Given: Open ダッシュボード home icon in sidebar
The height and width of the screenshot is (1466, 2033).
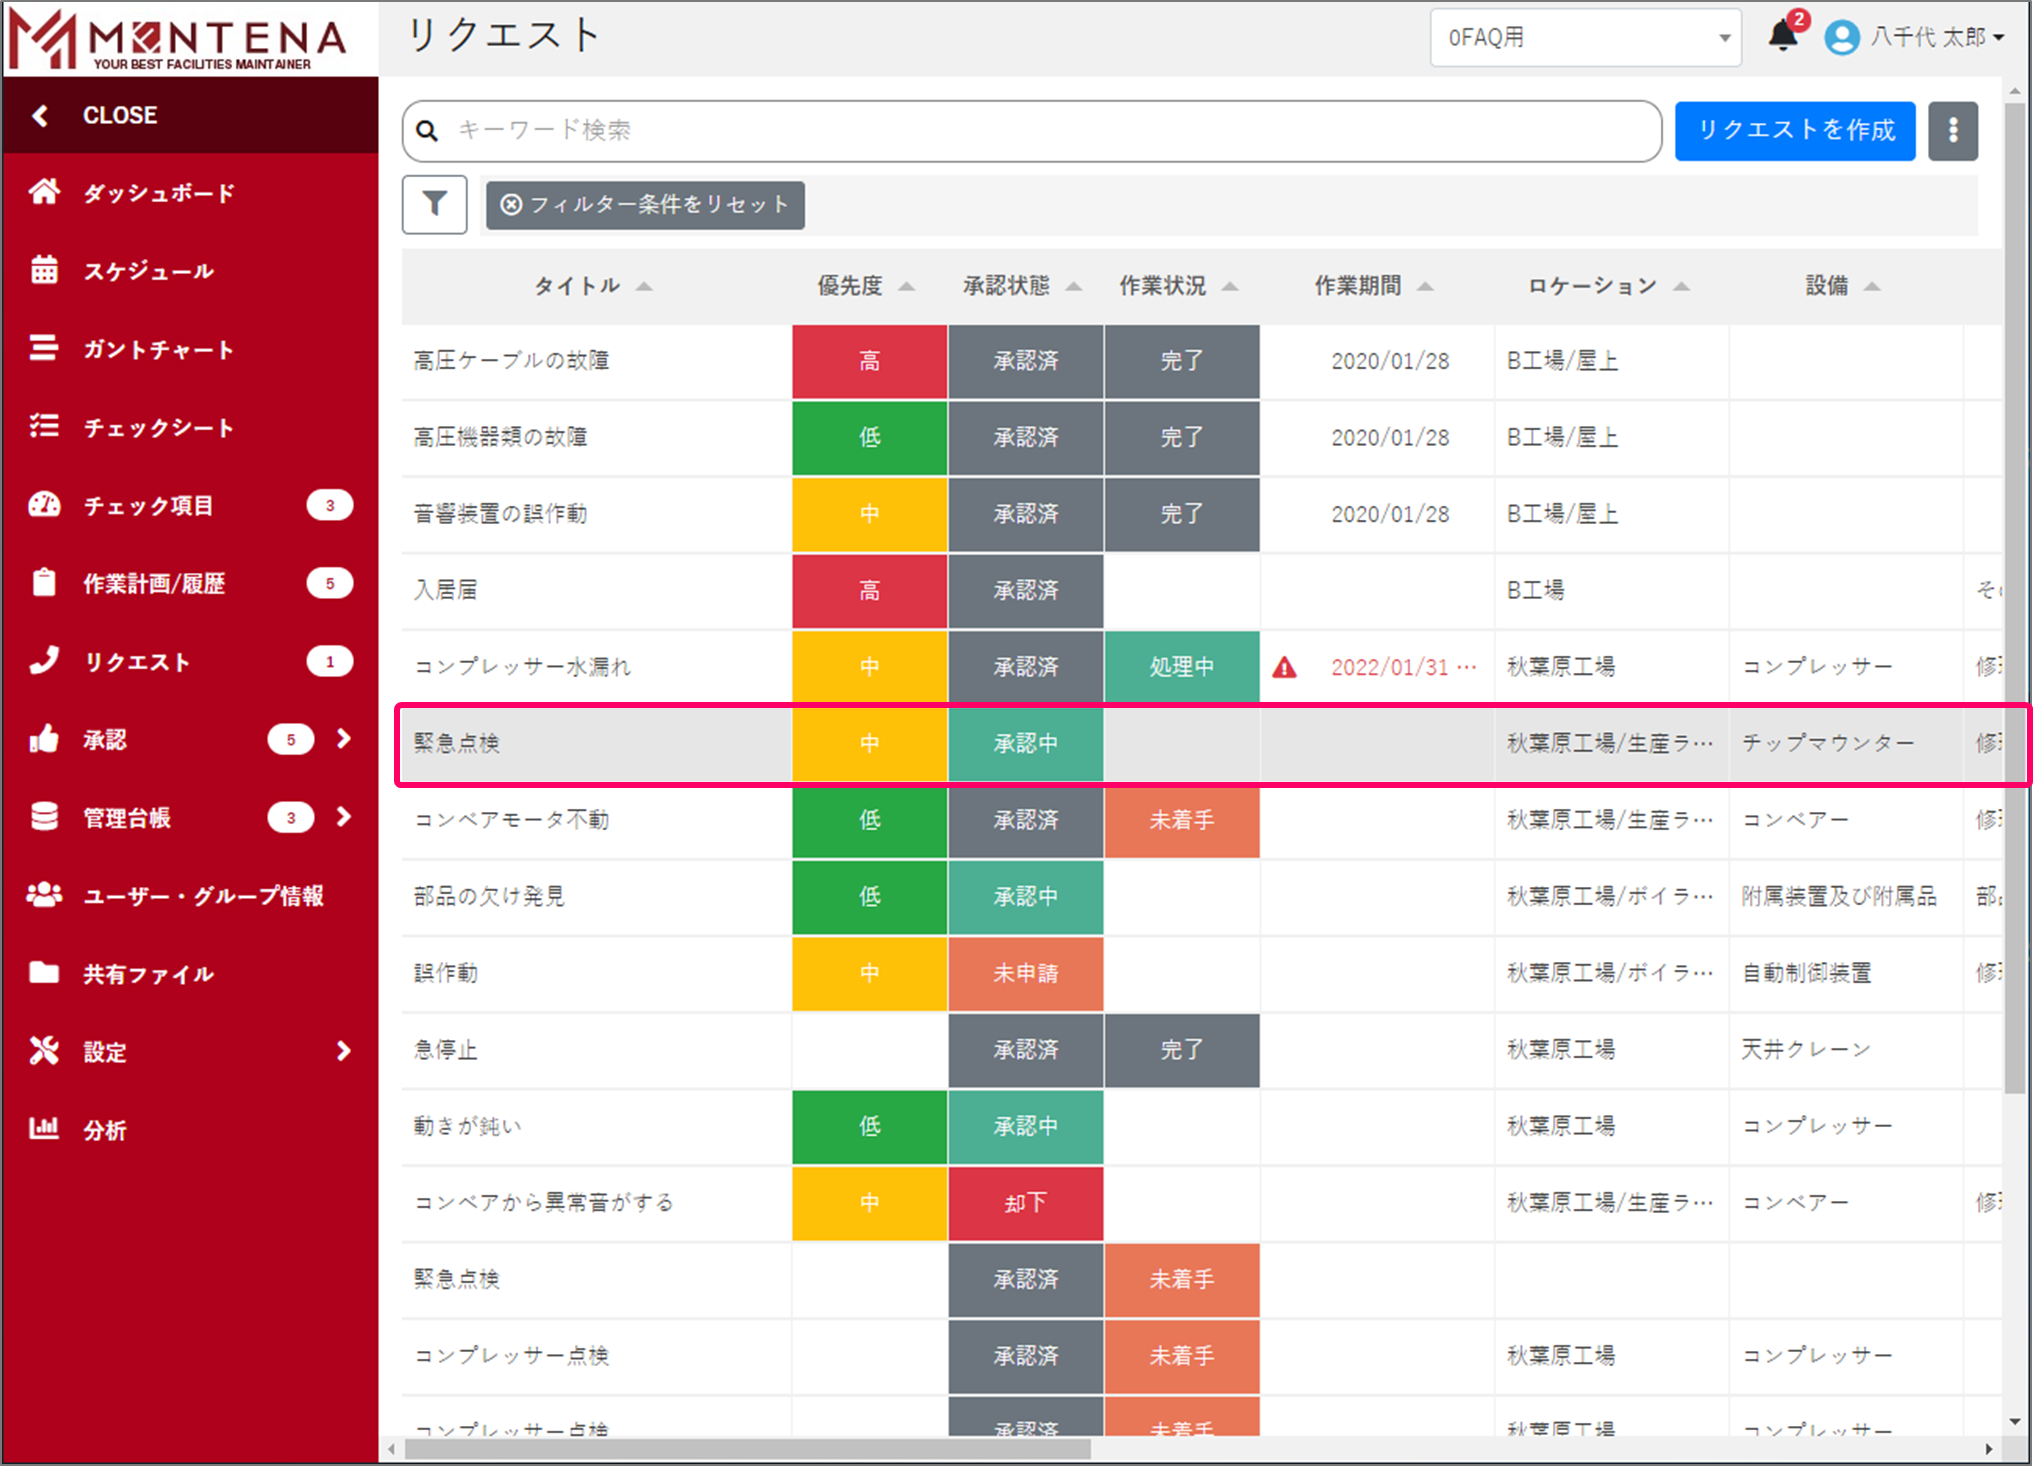Looking at the screenshot, I should pyautogui.click(x=44, y=192).
